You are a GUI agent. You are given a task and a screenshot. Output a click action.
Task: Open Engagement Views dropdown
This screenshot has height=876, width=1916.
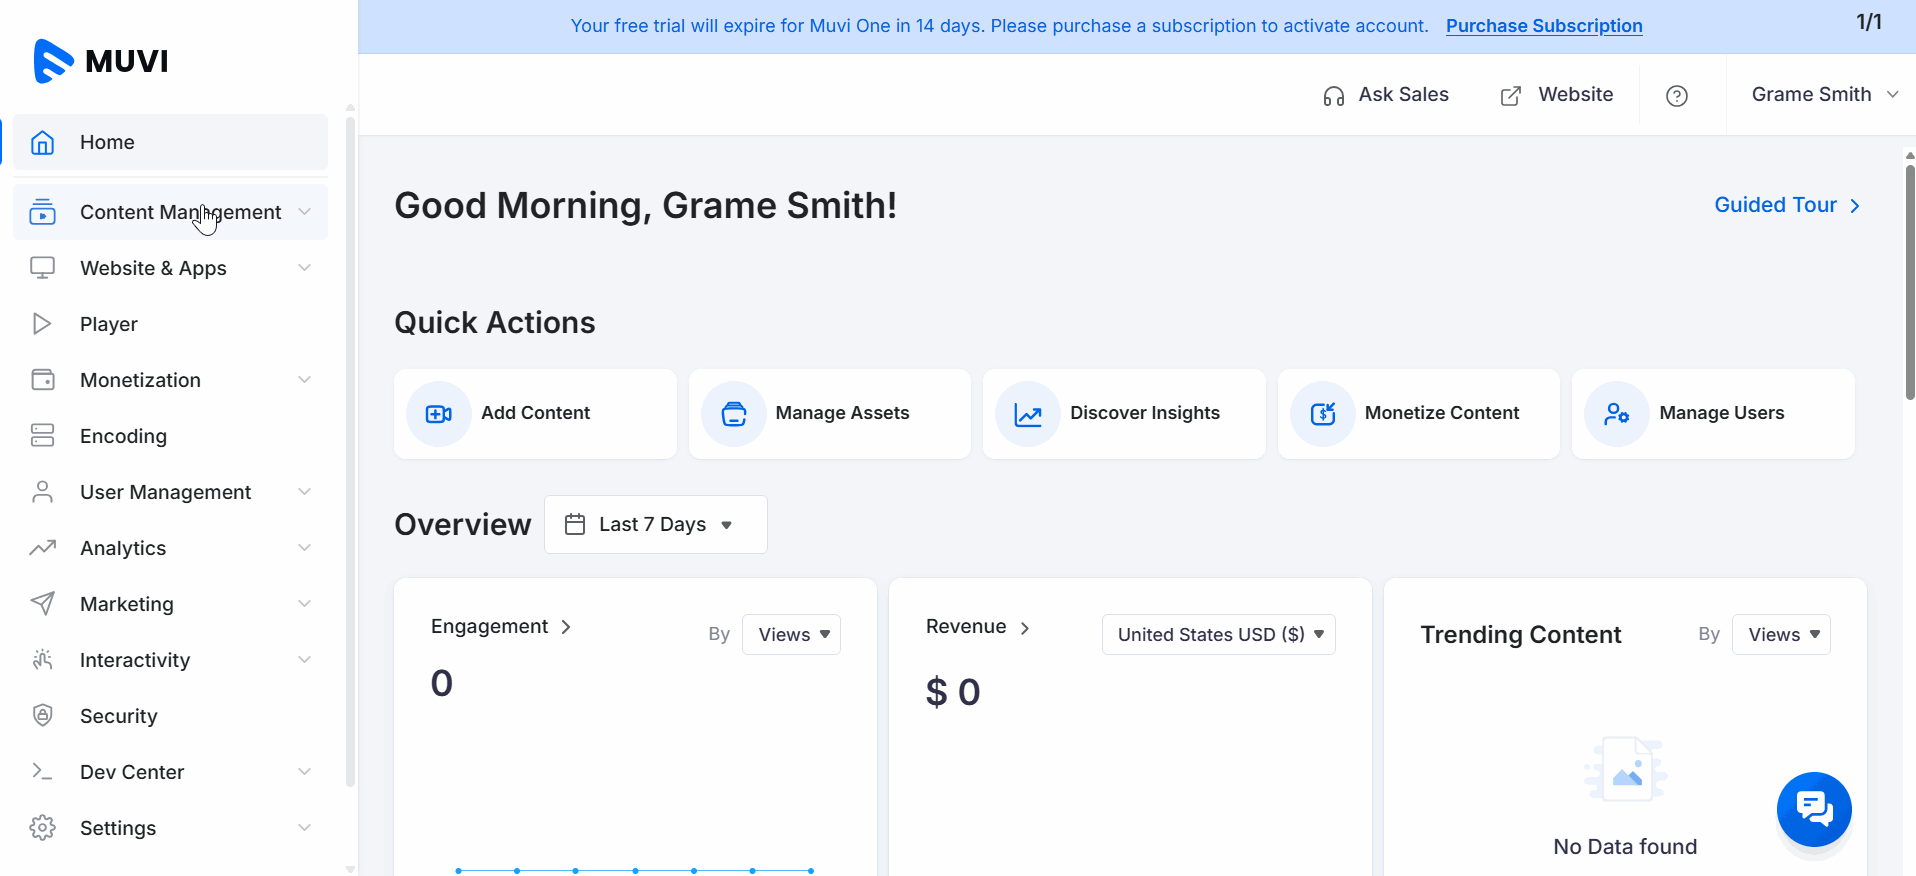click(x=791, y=635)
